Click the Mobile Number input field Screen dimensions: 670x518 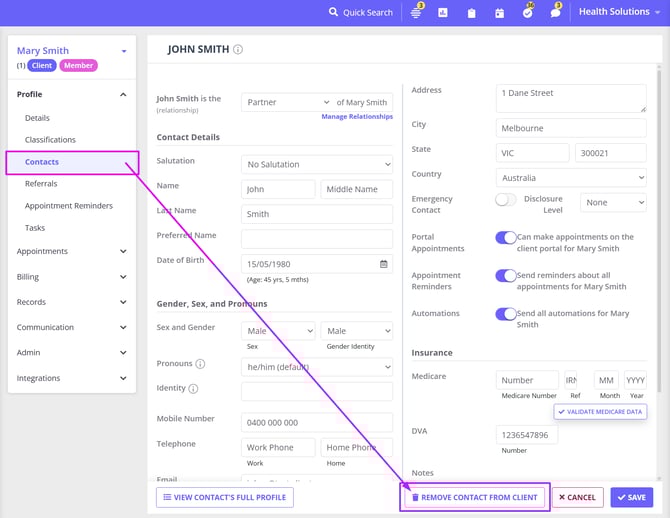[316, 422]
